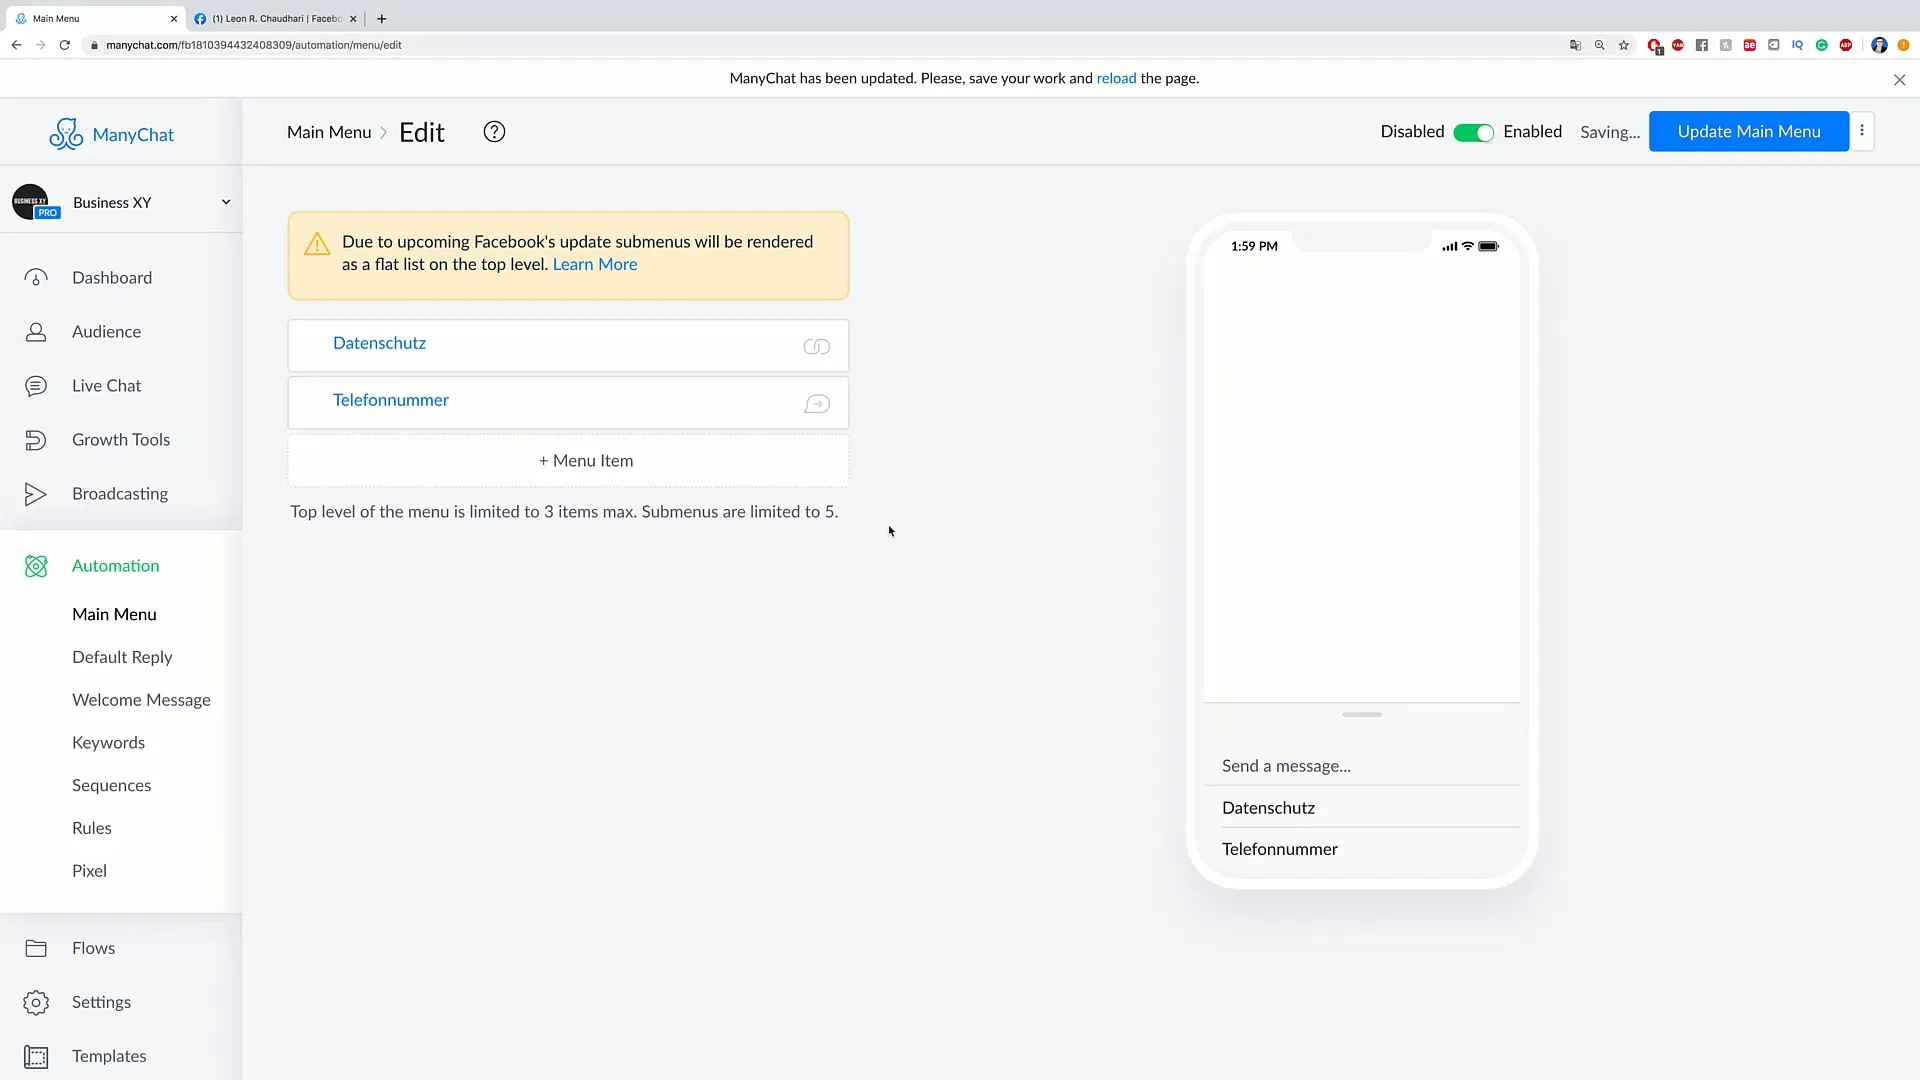Image resolution: width=1920 pixels, height=1080 pixels.
Task: Toggle Enabled/Disabled main menu switch
Action: pyautogui.click(x=1474, y=131)
